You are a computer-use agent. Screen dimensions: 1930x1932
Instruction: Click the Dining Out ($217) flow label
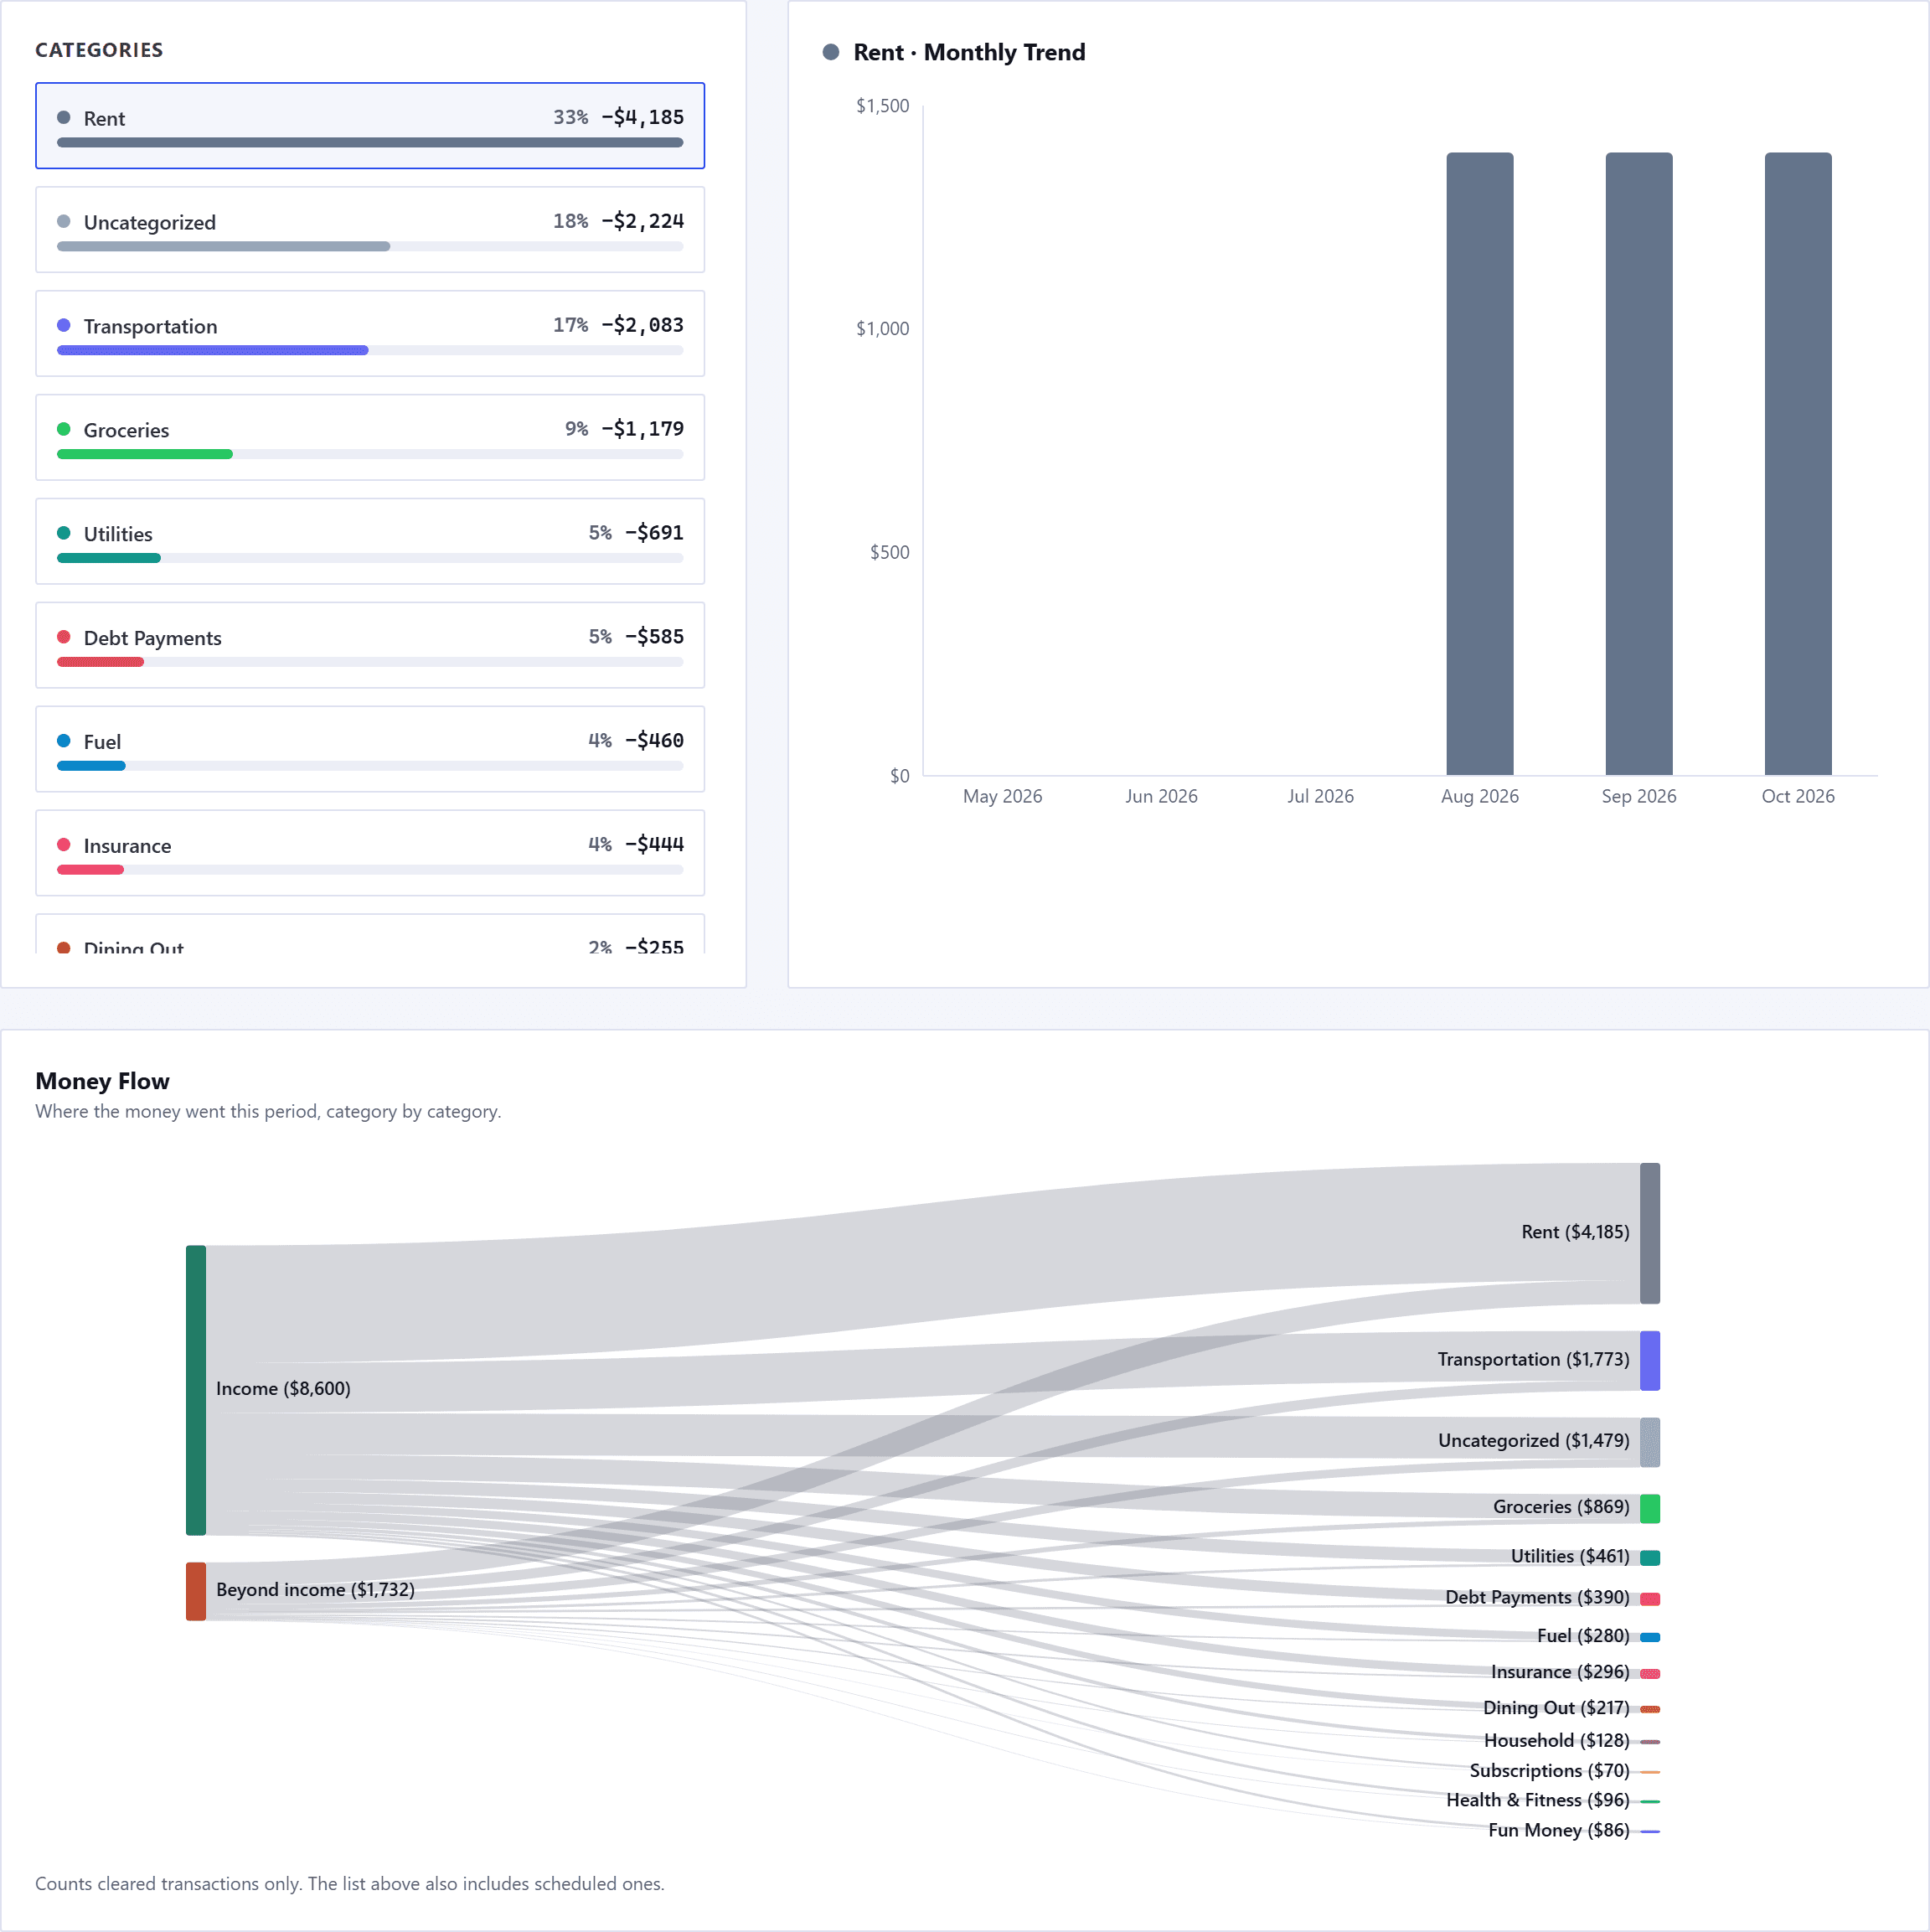[1556, 1708]
